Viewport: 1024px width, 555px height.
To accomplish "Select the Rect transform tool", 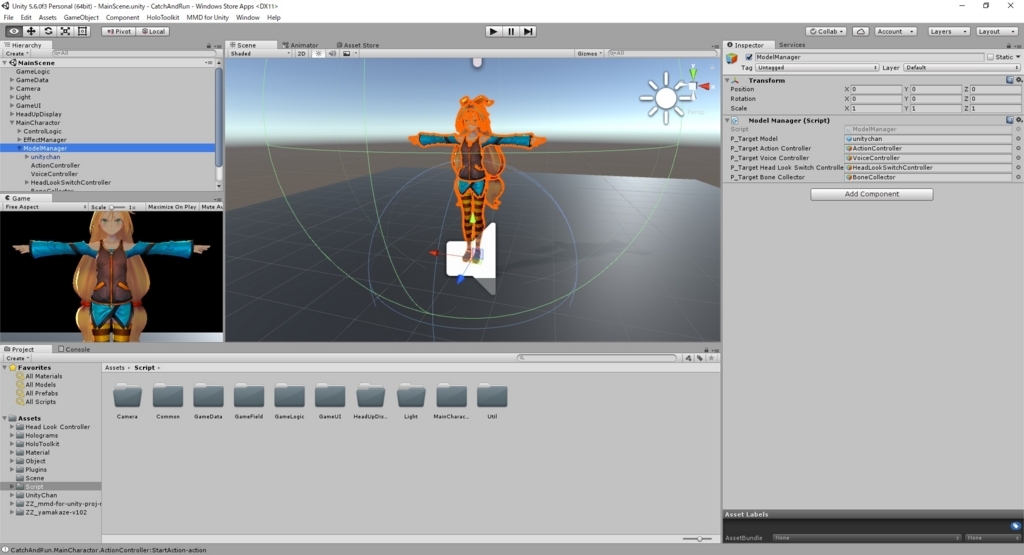I will [82, 31].
